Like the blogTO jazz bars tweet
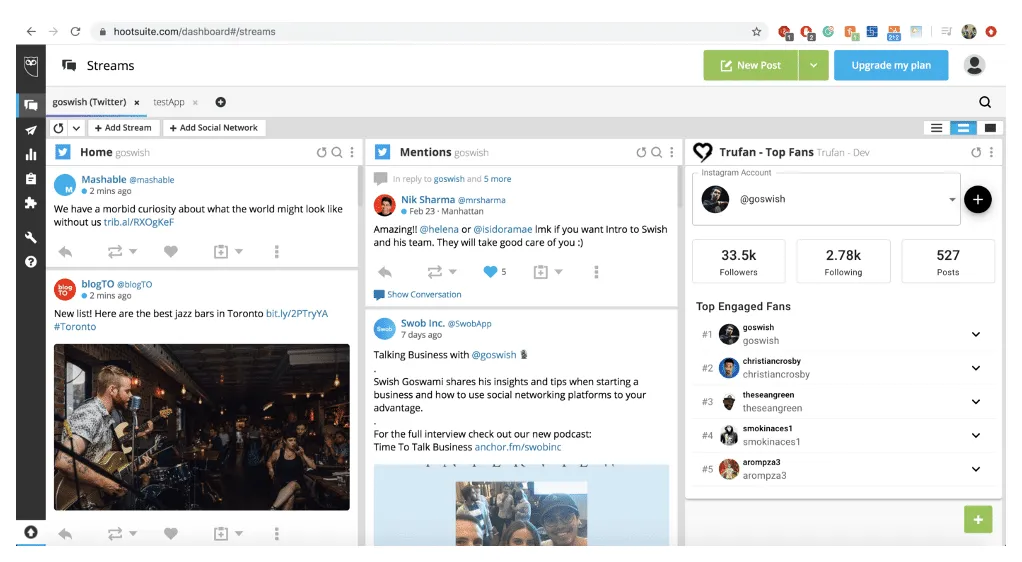Image resolution: width=1022 pixels, height=562 pixels. tap(171, 534)
